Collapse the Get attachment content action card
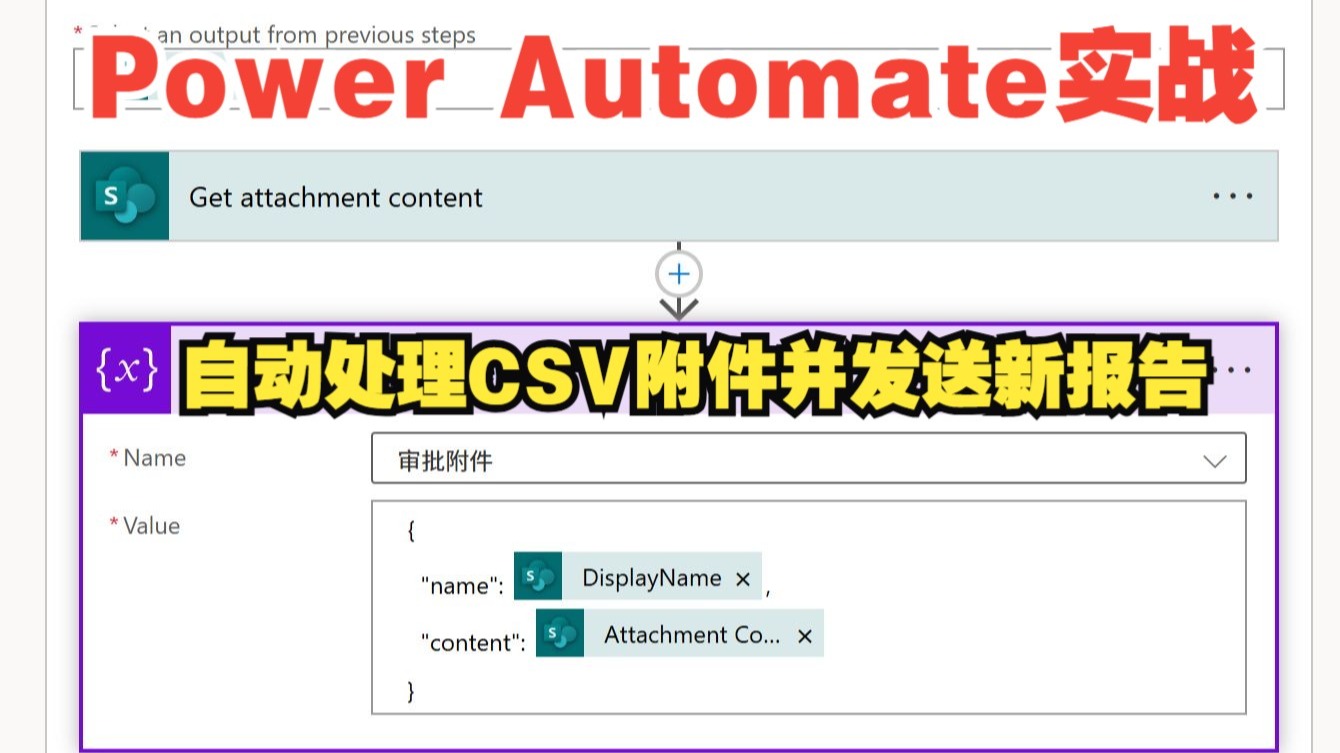 point(335,196)
